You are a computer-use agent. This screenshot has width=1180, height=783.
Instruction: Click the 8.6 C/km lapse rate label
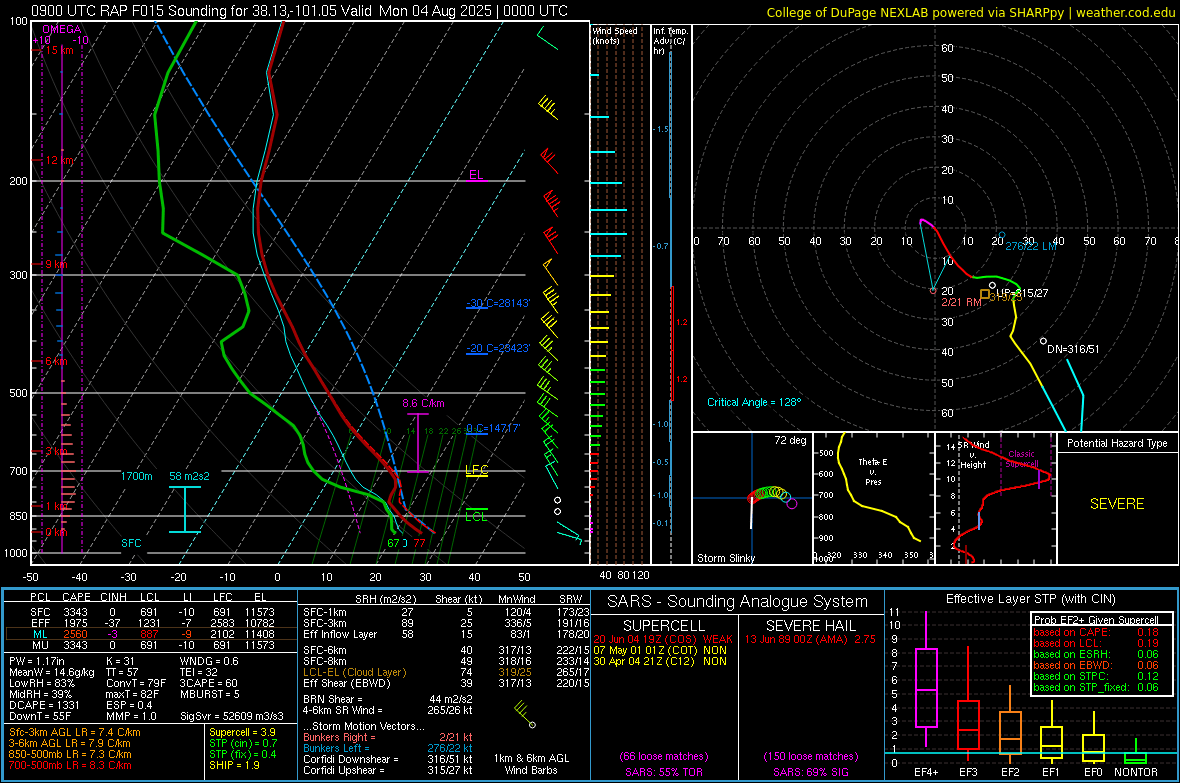pyautogui.click(x=423, y=404)
